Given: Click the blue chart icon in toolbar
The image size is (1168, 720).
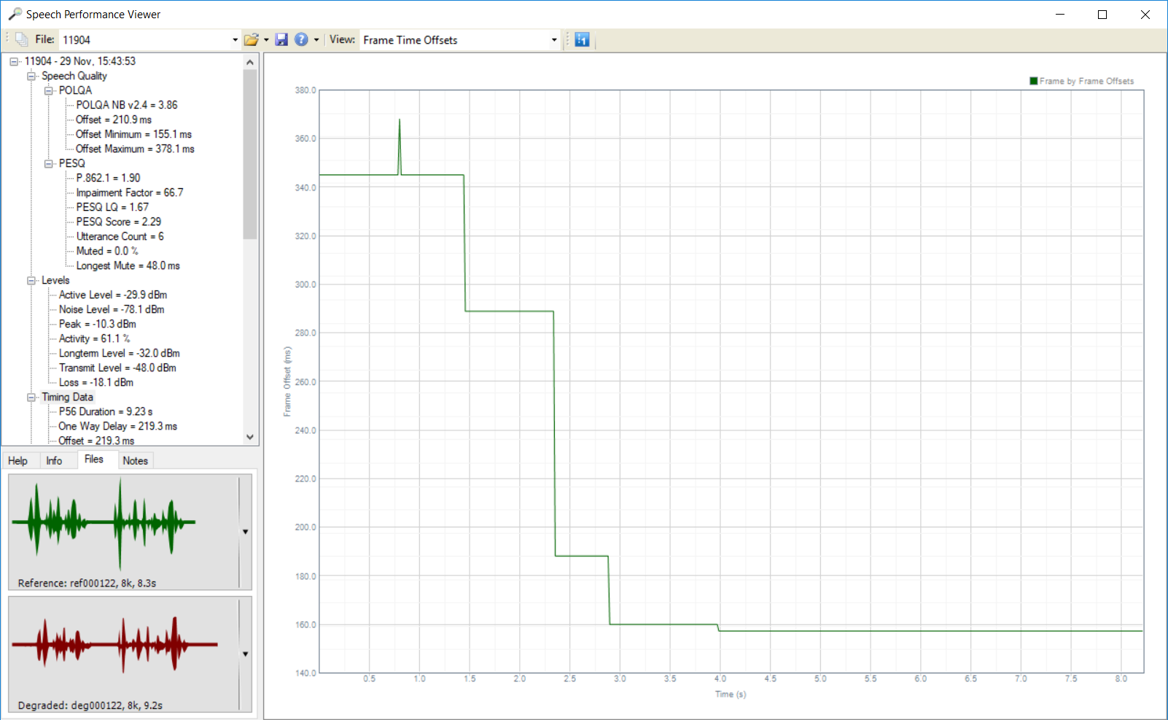Looking at the screenshot, I should 582,40.
